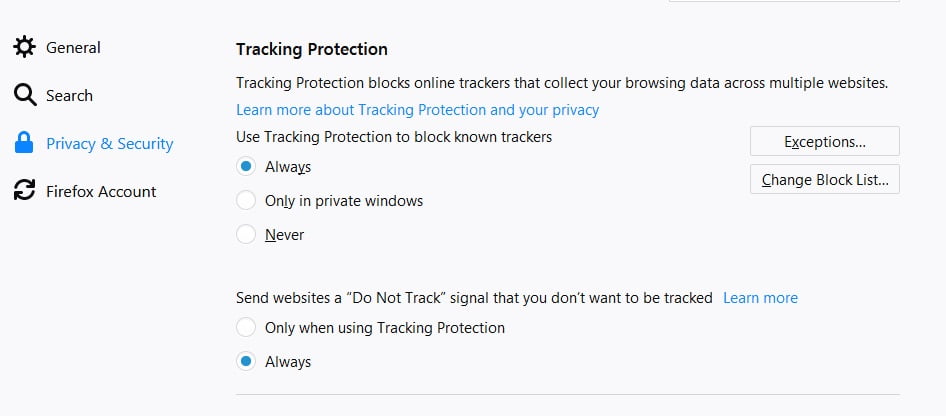Select Always for Tracking Protection
Screen dimensions: 946x416
246,167
